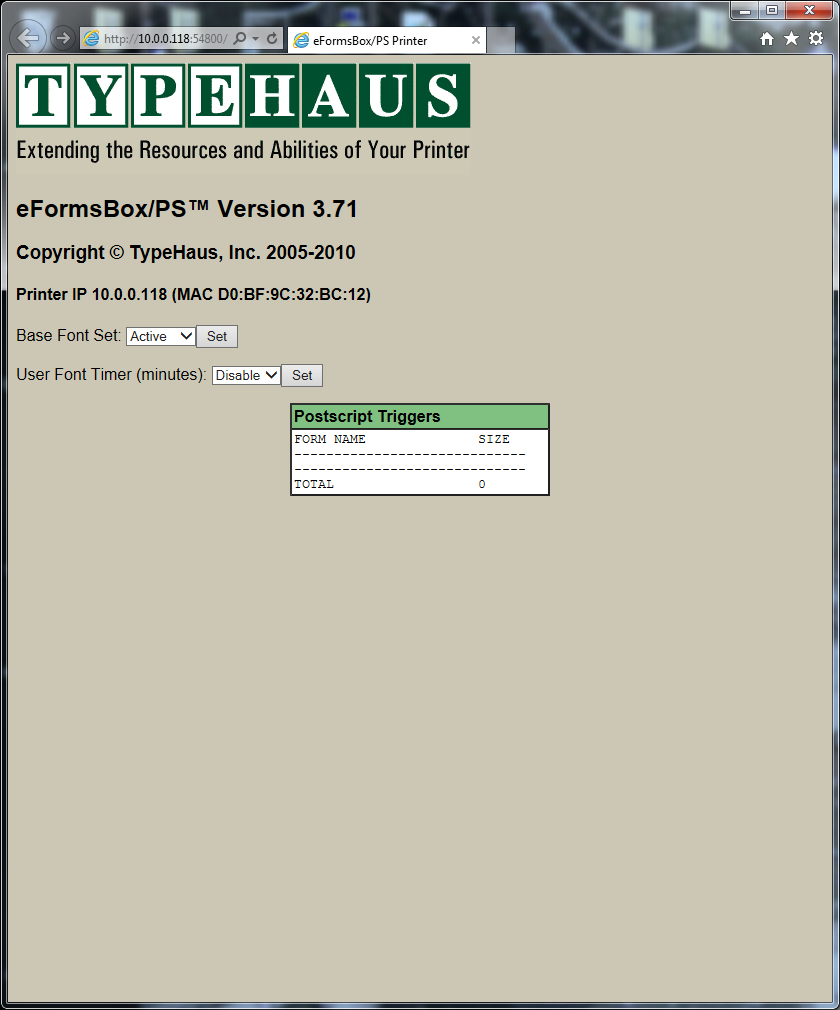Close the eFormsBox/PS Printer tab
The height and width of the screenshot is (1010, 840).
click(475, 41)
